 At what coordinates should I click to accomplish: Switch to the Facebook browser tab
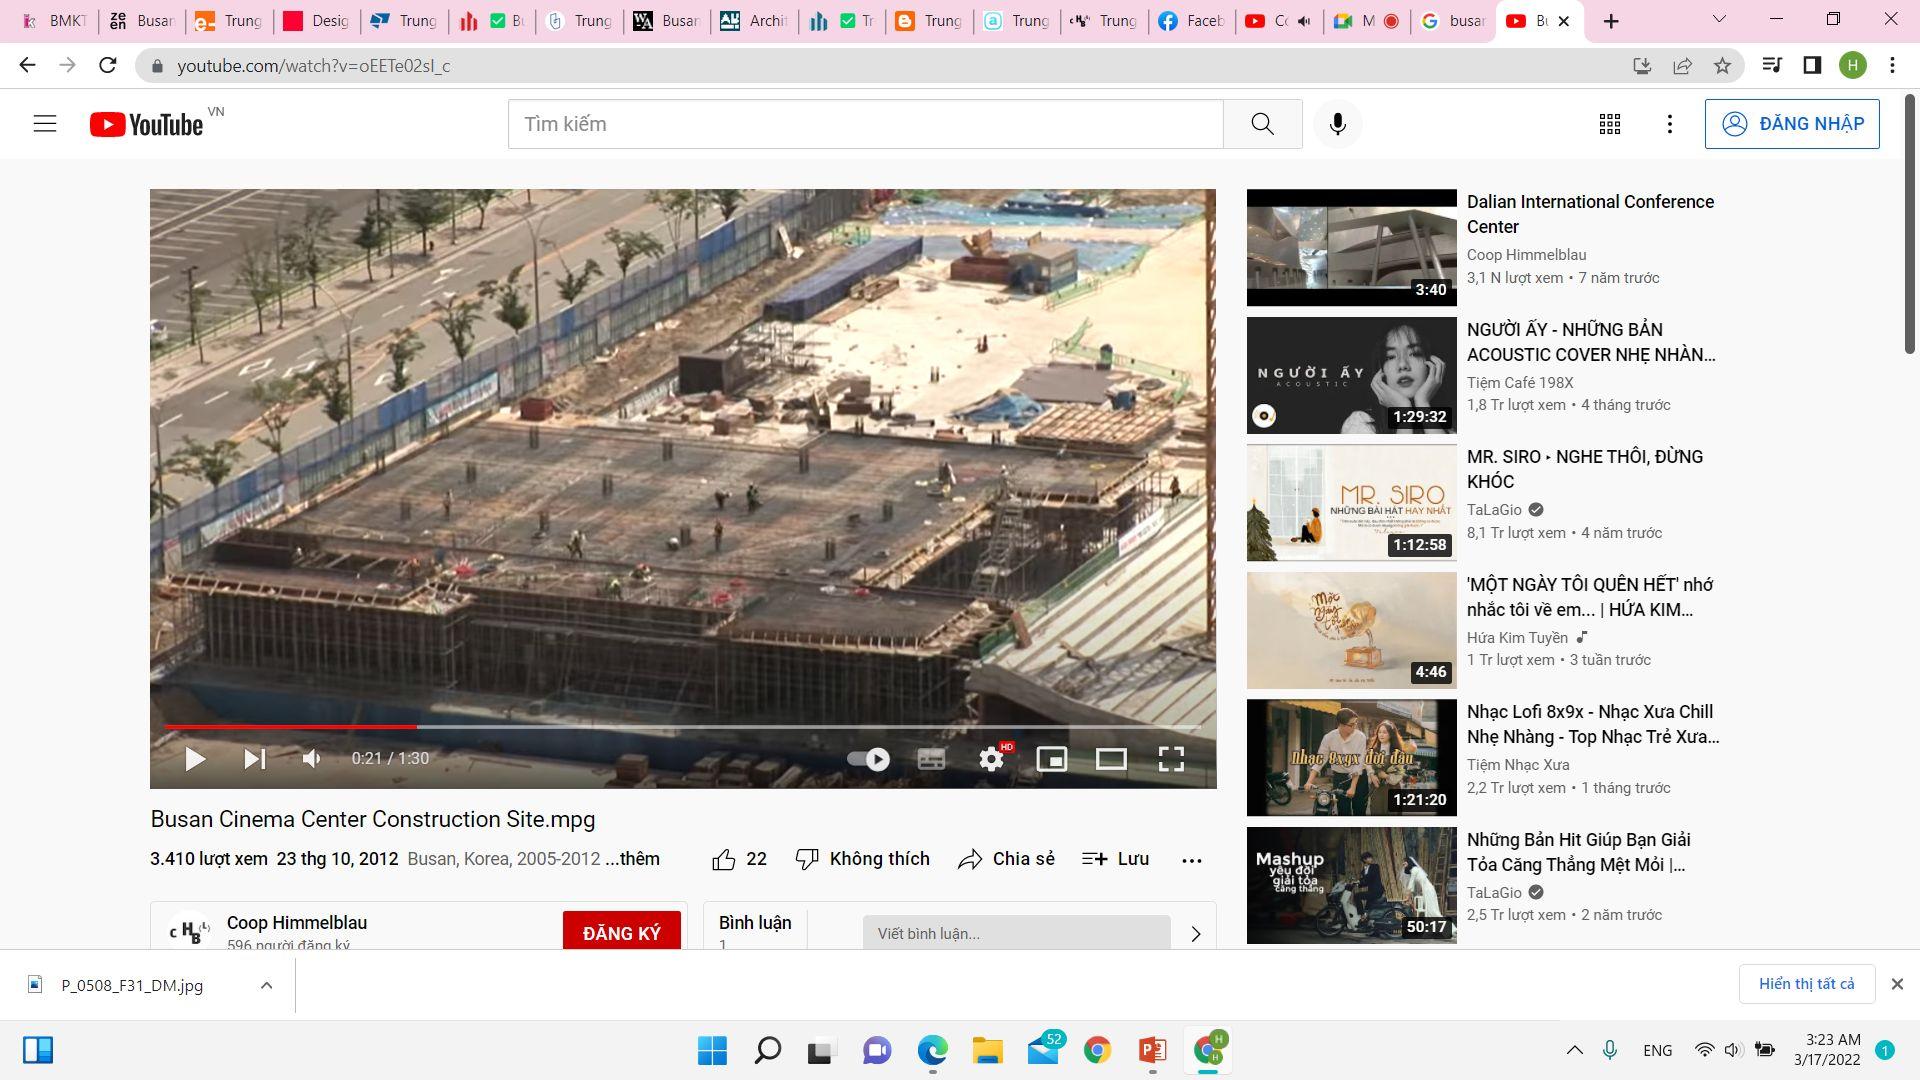[x=1191, y=21]
